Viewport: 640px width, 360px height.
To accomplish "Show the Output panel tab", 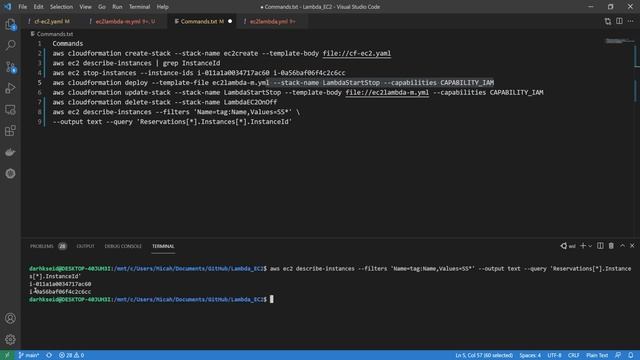I will coord(85,246).
